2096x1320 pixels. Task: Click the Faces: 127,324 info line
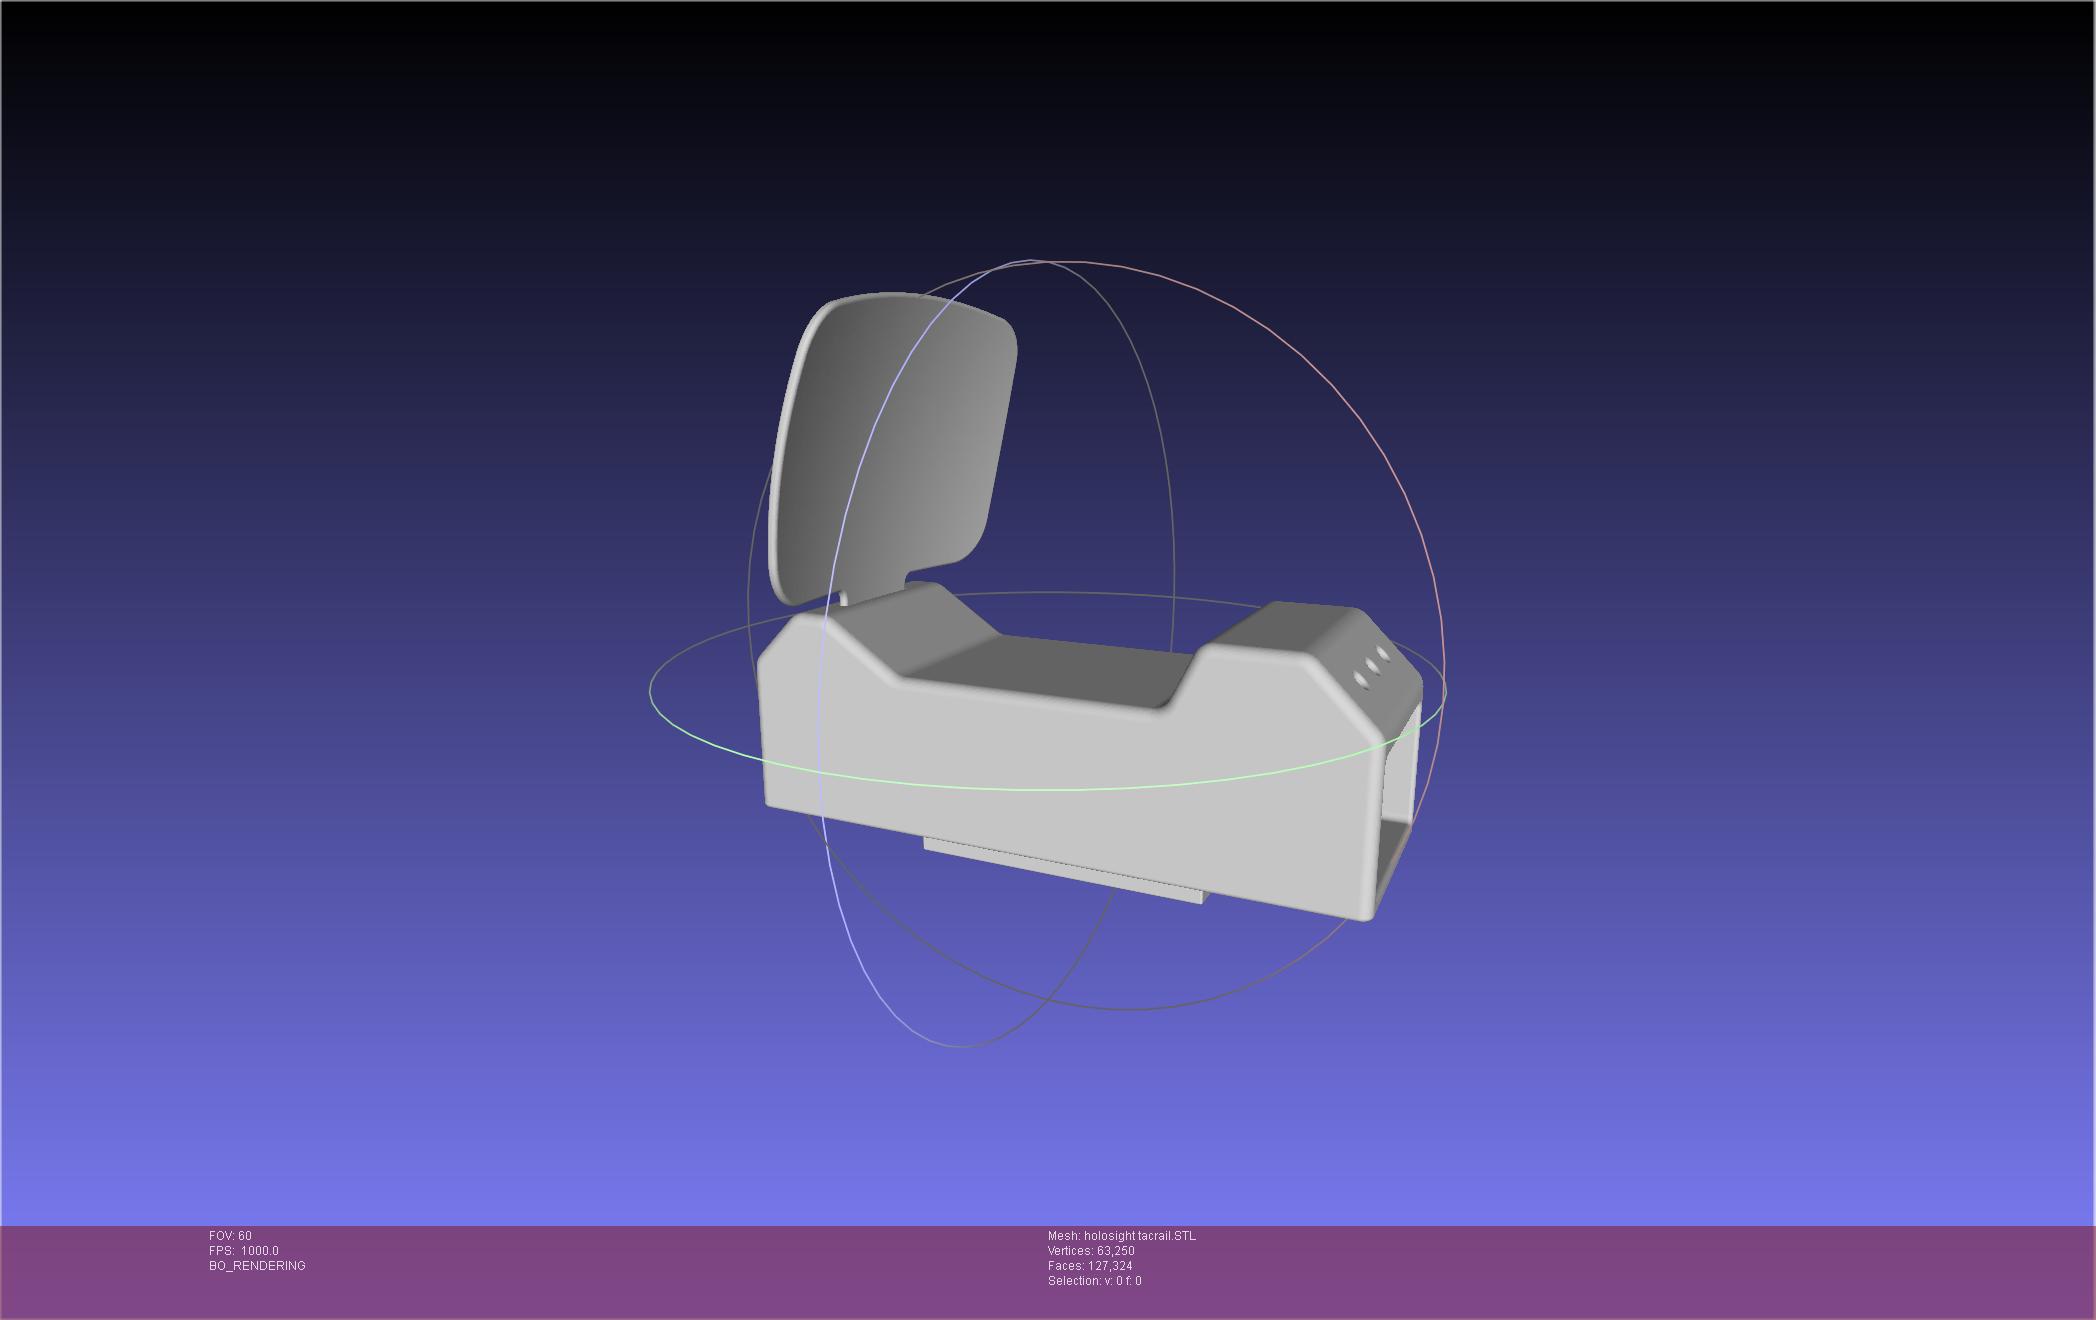click(x=1089, y=1266)
